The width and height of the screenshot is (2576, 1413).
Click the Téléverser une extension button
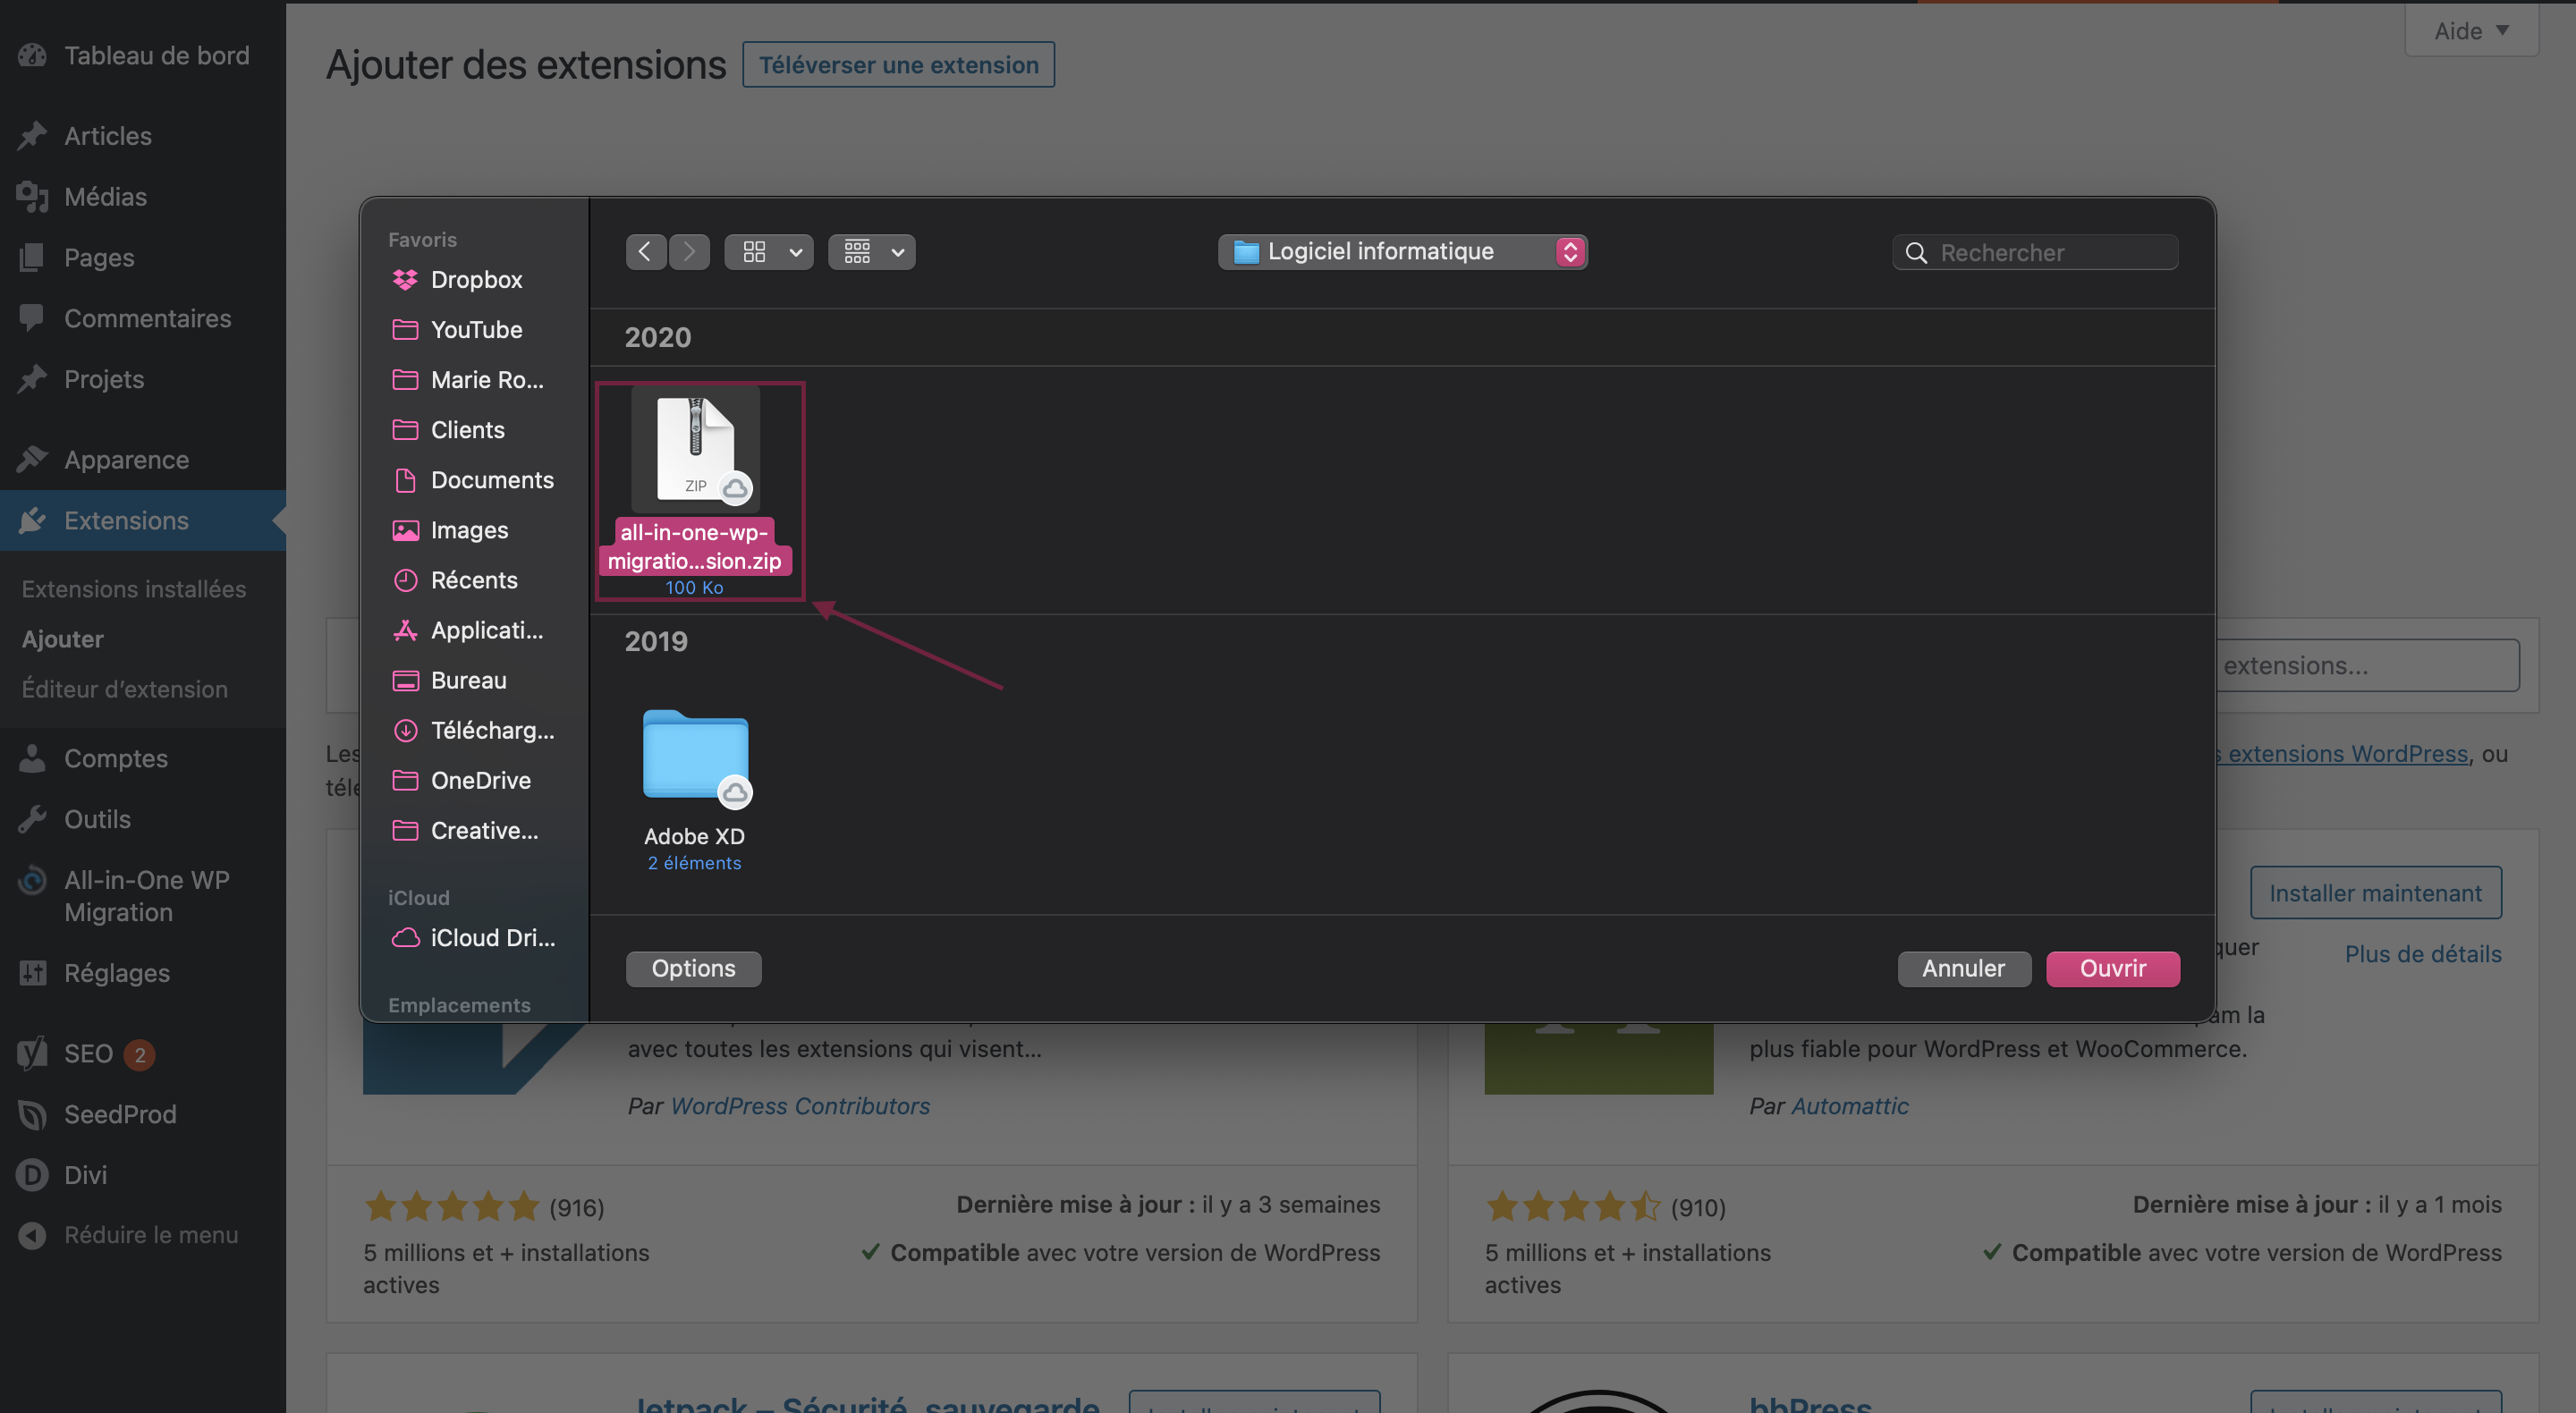(x=898, y=65)
